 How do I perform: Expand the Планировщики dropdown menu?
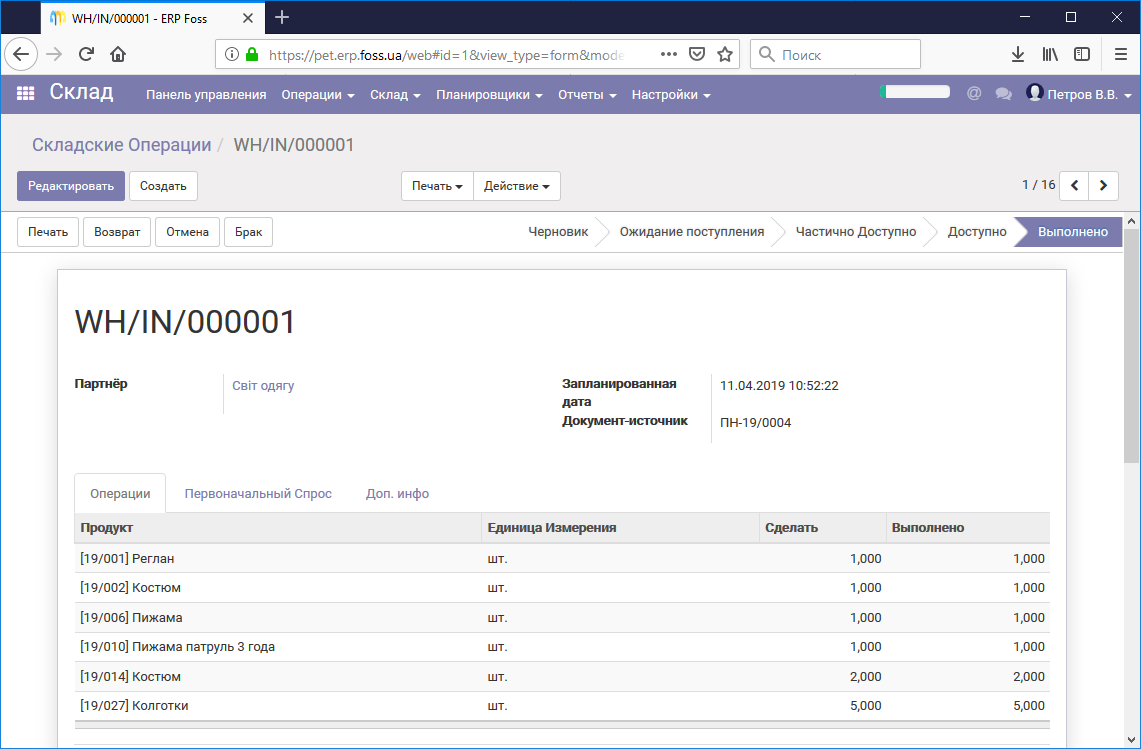[489, 95]
